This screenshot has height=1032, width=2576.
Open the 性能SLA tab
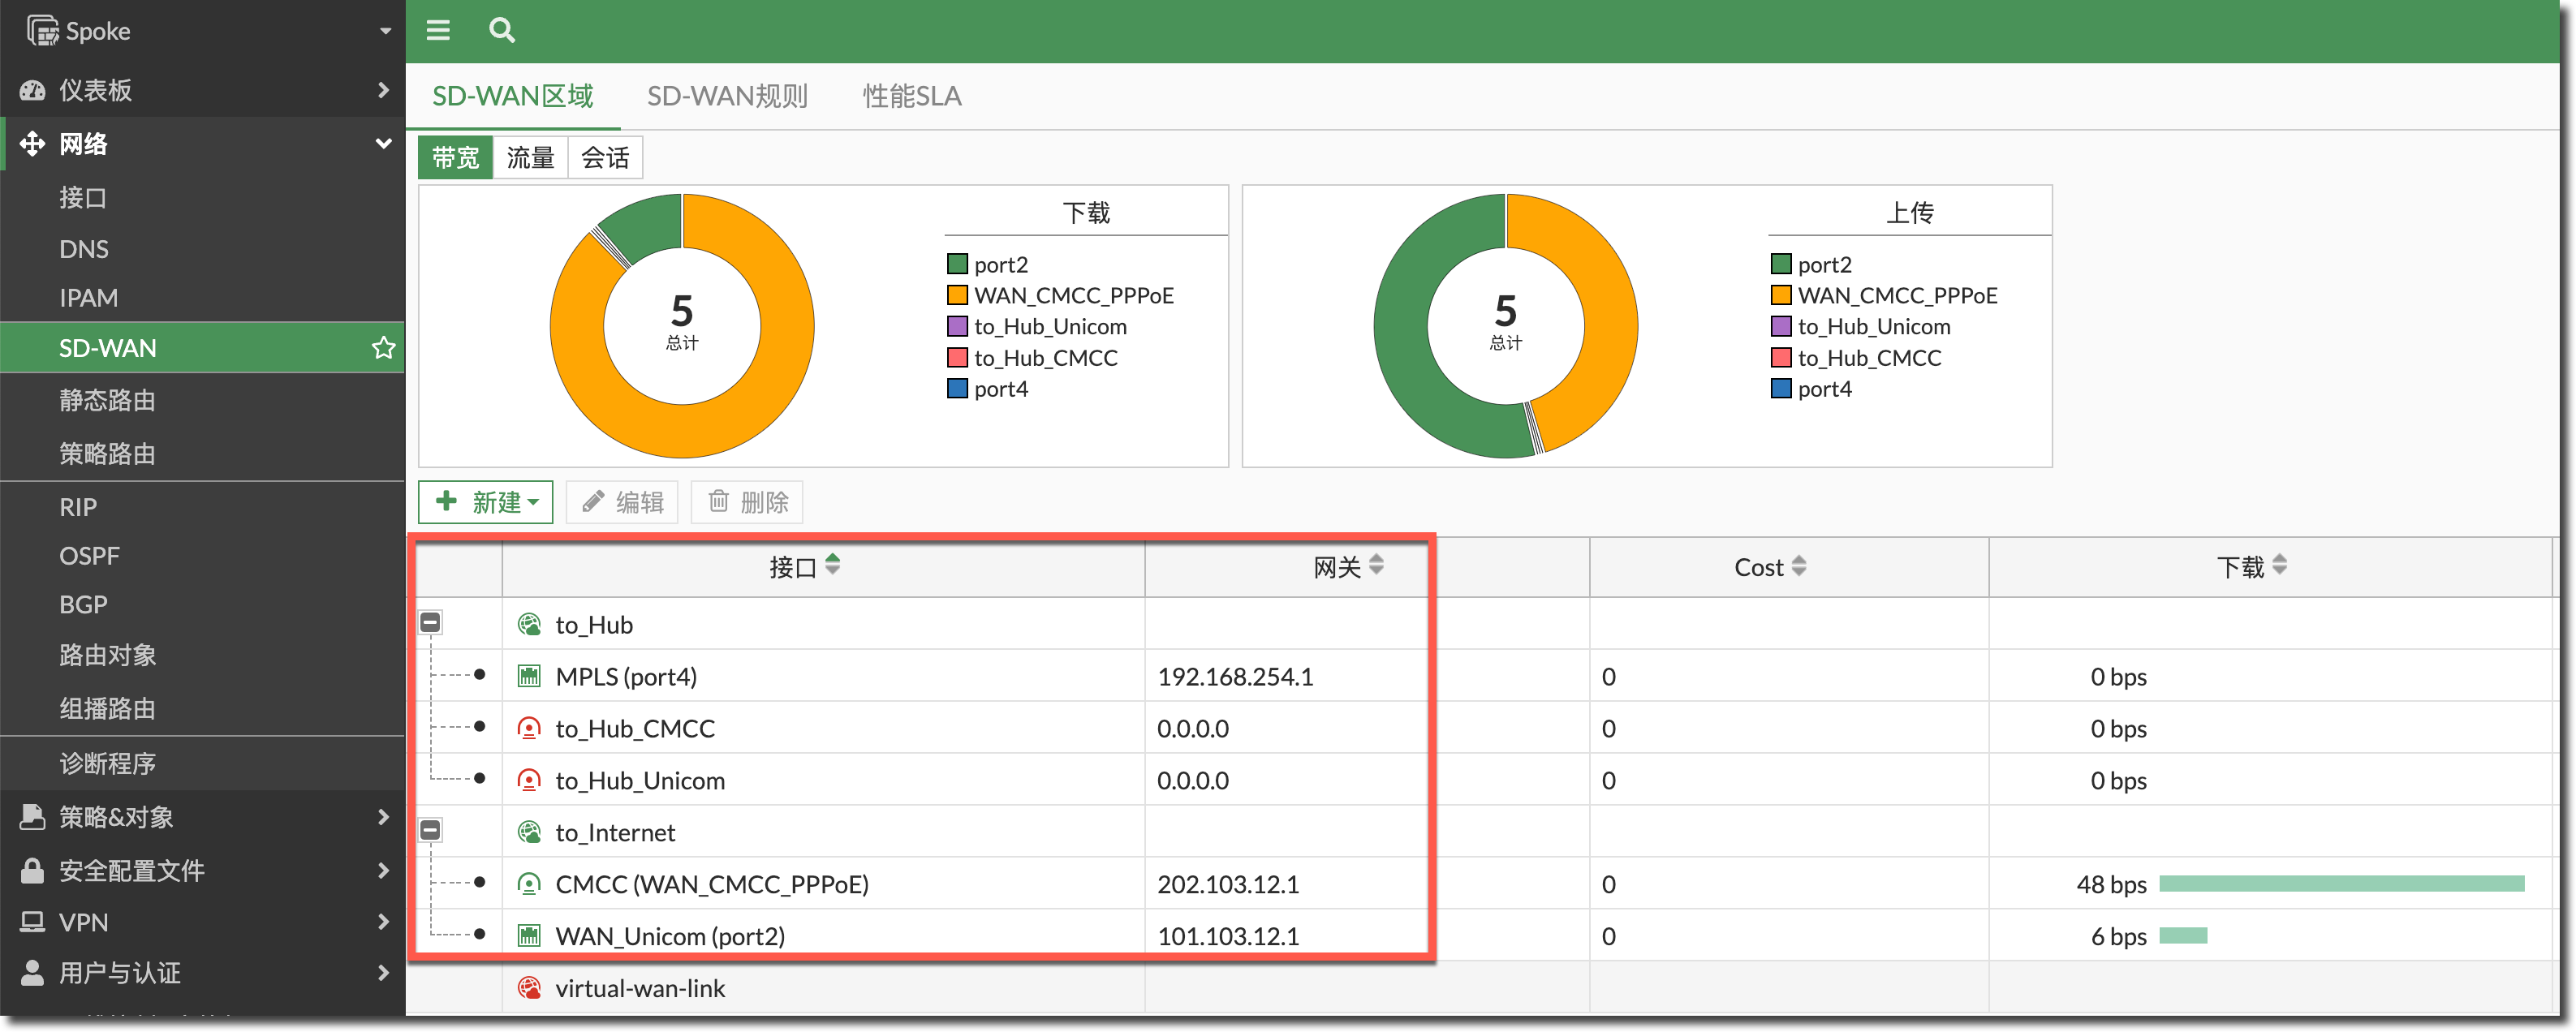point(911,96)
